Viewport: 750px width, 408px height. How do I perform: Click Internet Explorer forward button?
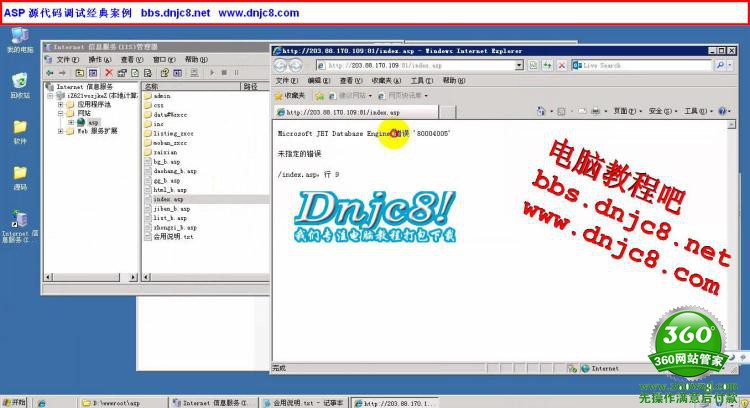click(x=296, y=66)
